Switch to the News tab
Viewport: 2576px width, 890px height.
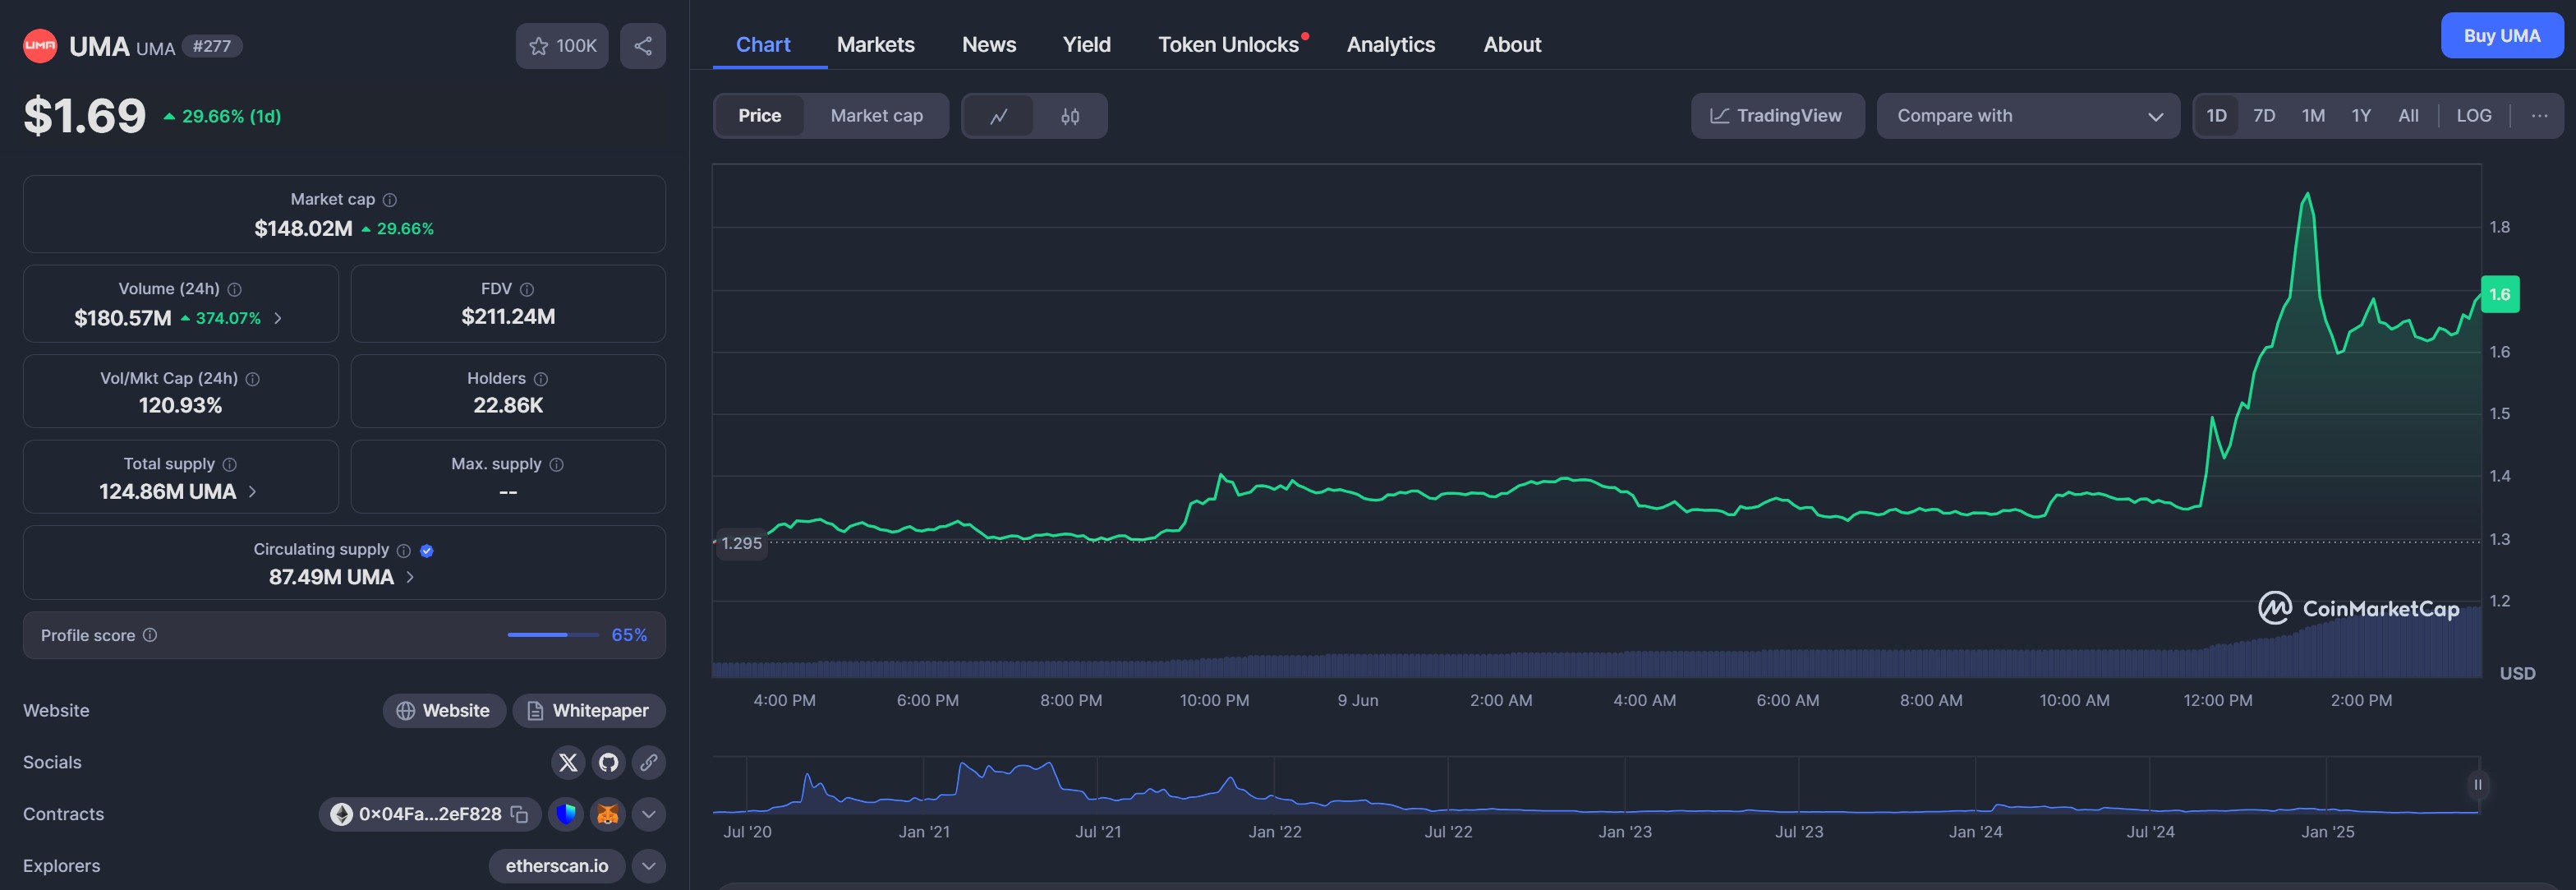click(989, 45)
